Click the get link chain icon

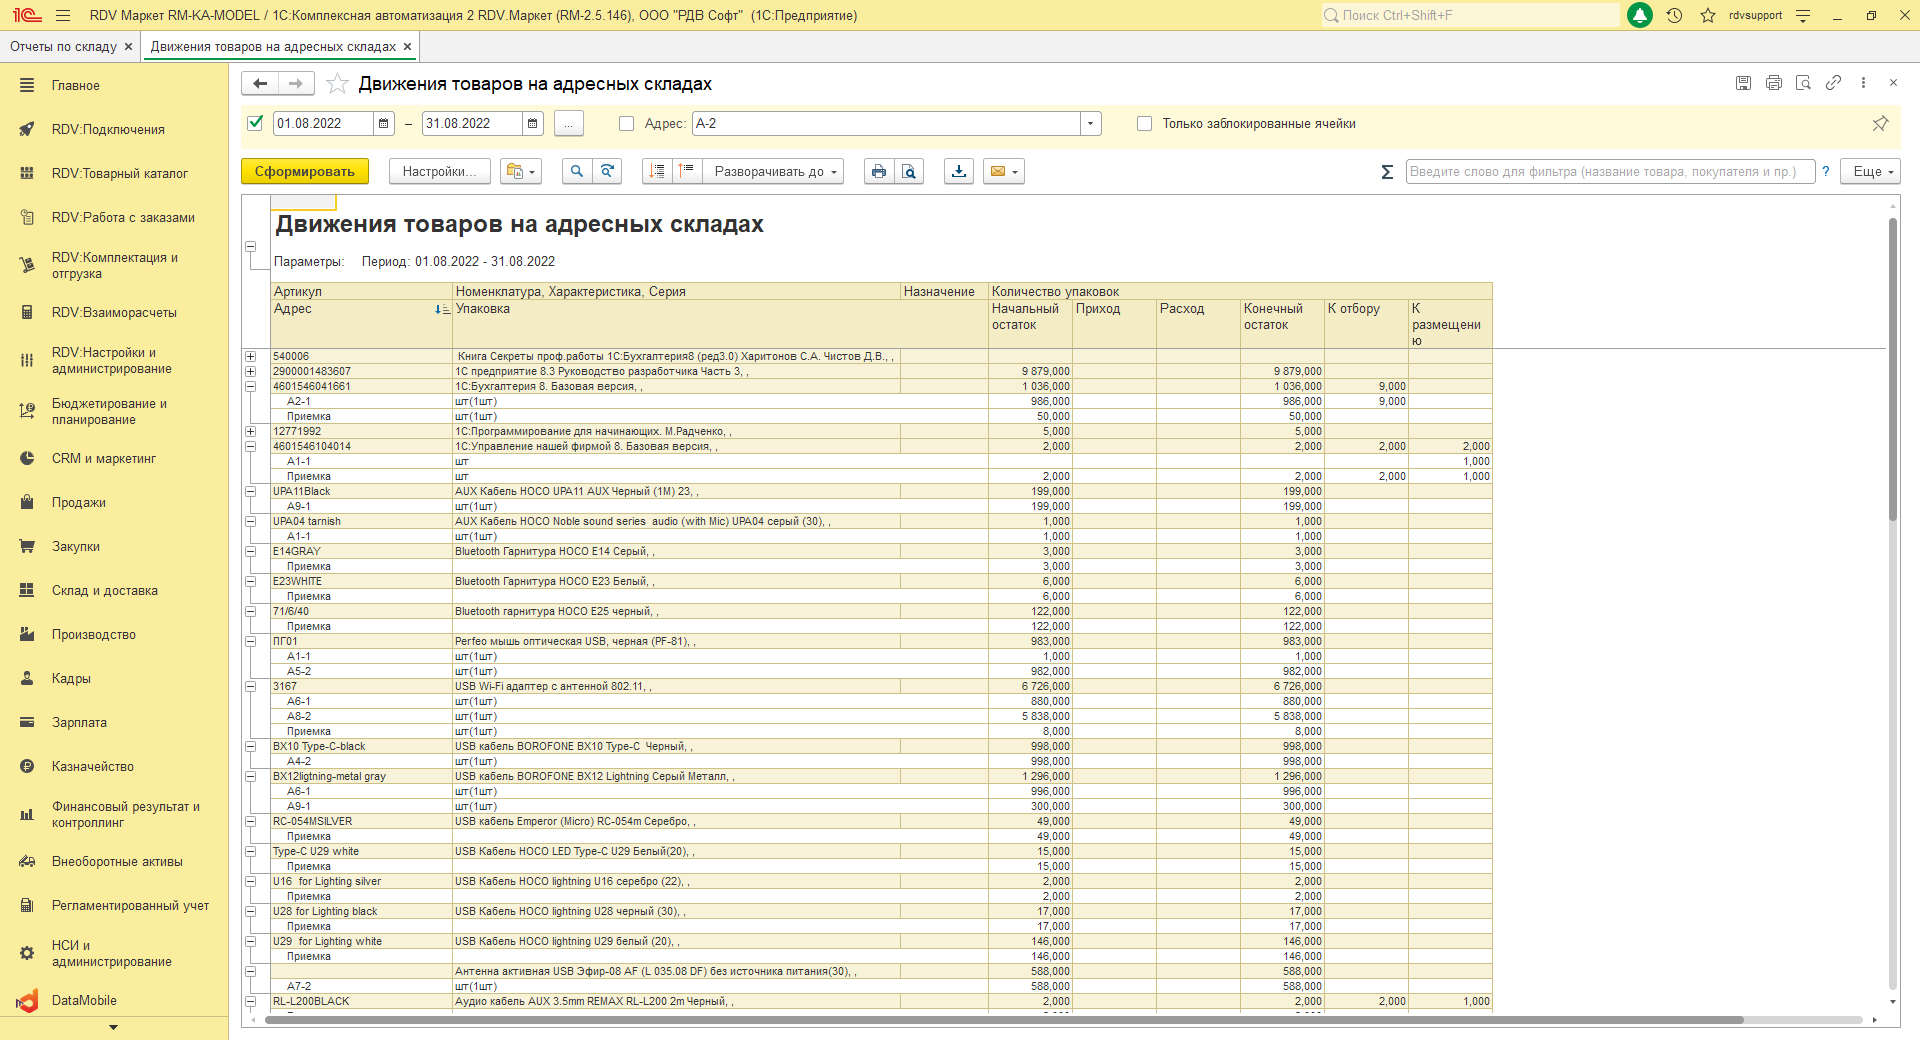[1833, 83]
